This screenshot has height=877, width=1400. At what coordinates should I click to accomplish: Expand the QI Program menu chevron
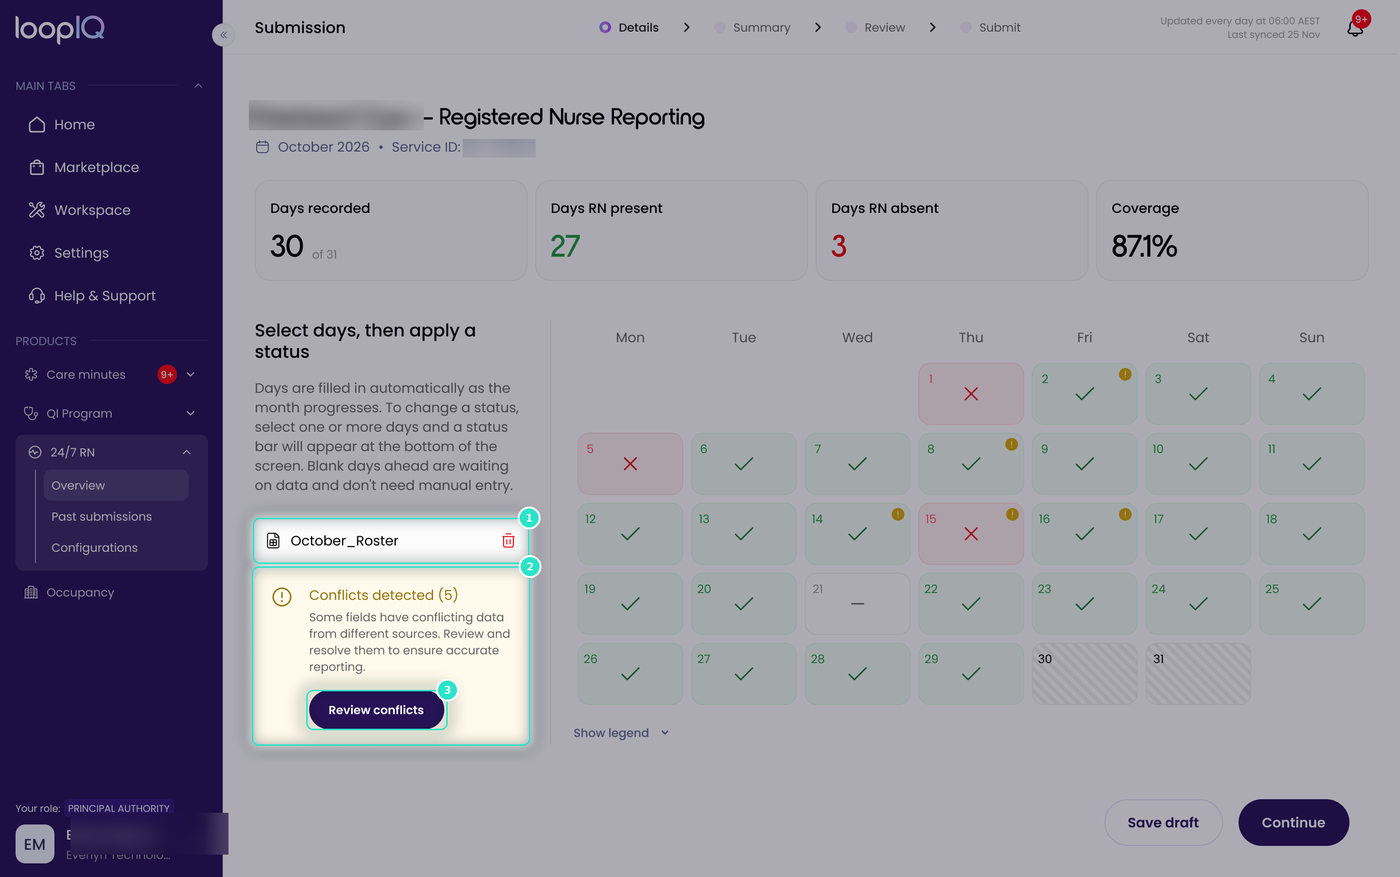191,414
